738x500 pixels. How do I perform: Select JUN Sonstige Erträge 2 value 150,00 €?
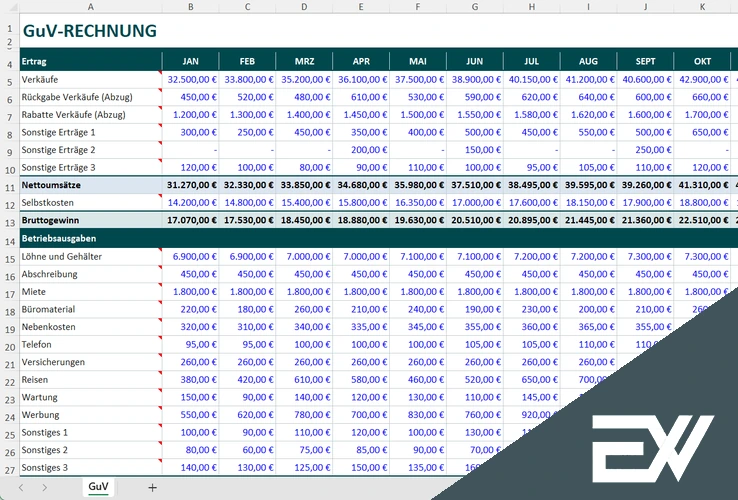coord(474,150)
